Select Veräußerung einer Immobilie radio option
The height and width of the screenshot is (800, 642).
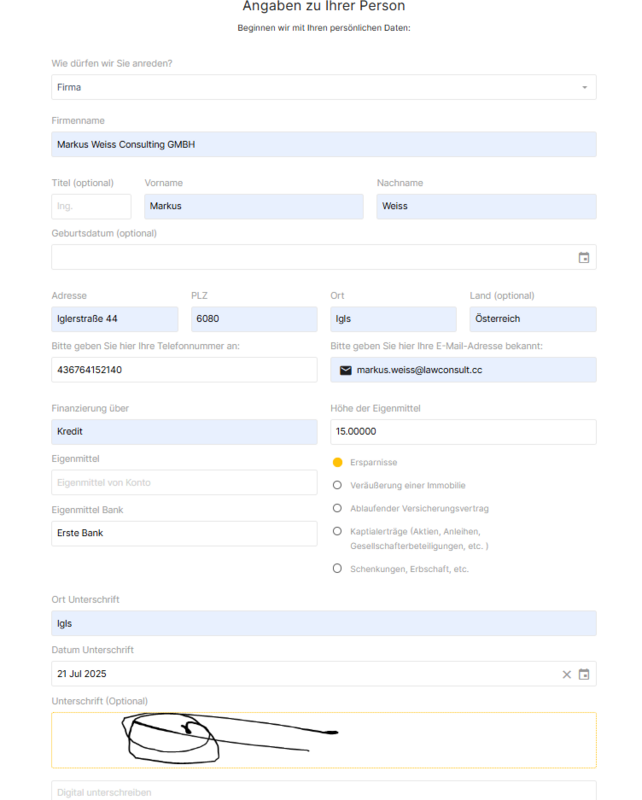coord(338,485)
